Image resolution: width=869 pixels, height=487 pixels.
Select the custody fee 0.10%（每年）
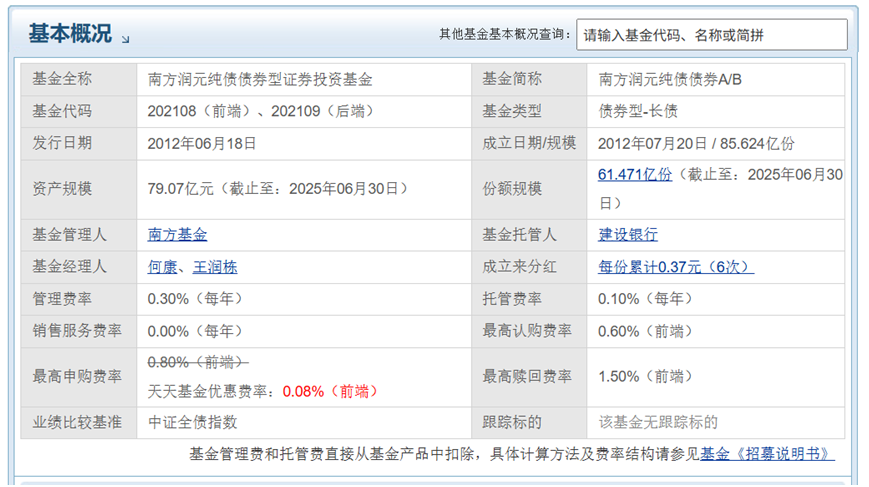648,299
